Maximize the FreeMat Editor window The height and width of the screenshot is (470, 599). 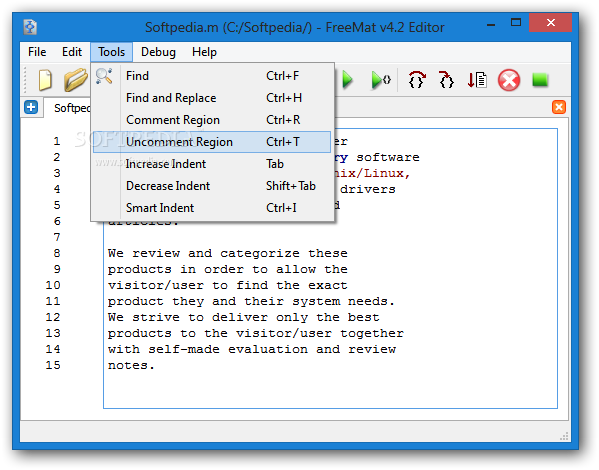[516, 23]
